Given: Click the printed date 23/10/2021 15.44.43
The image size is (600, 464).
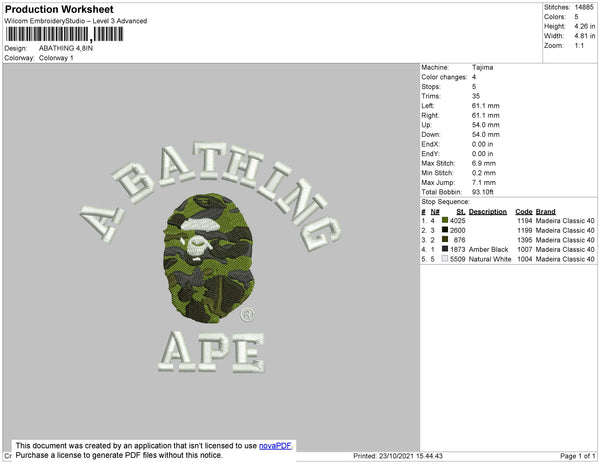Looking at the screenshot, I should [411, 456].
